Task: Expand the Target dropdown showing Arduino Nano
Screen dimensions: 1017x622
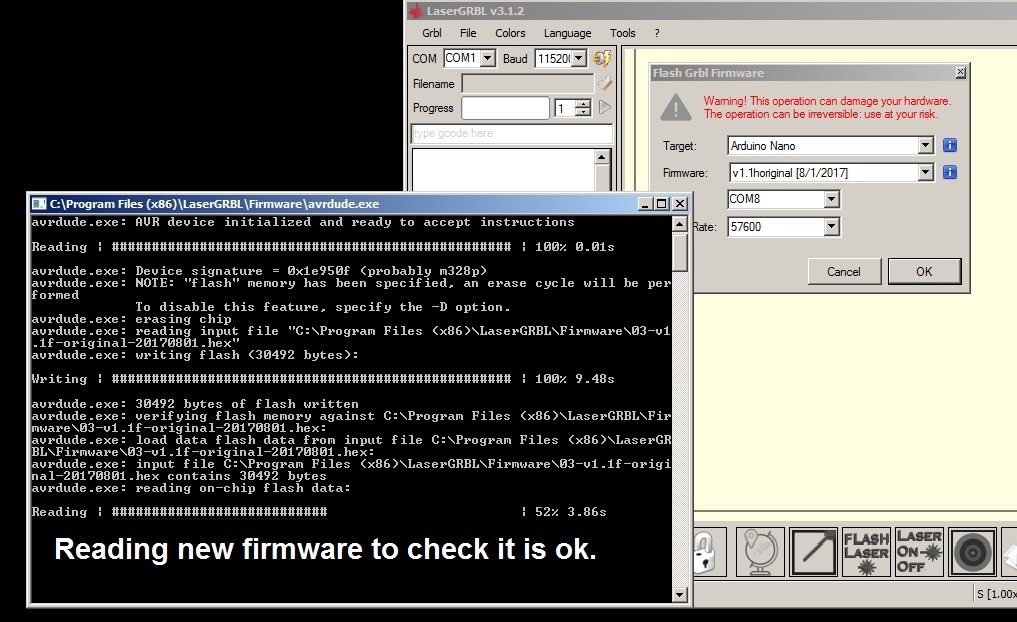Action: tap(926, 146)
